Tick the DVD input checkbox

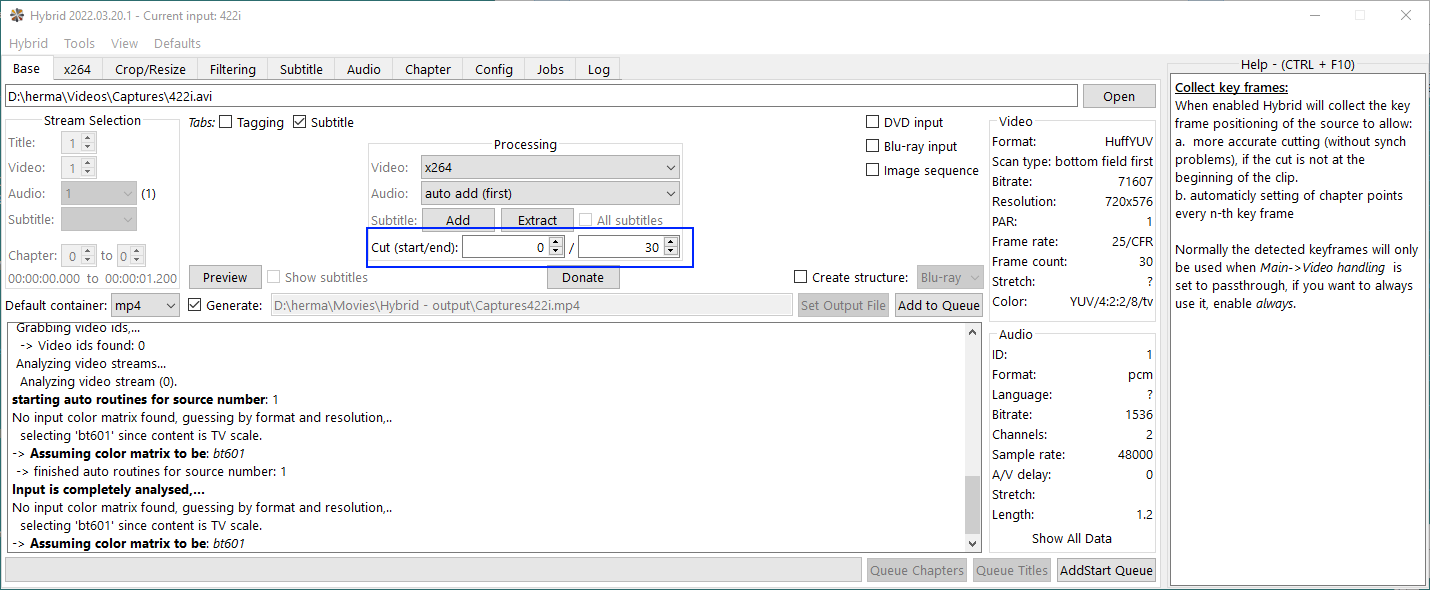873,122
